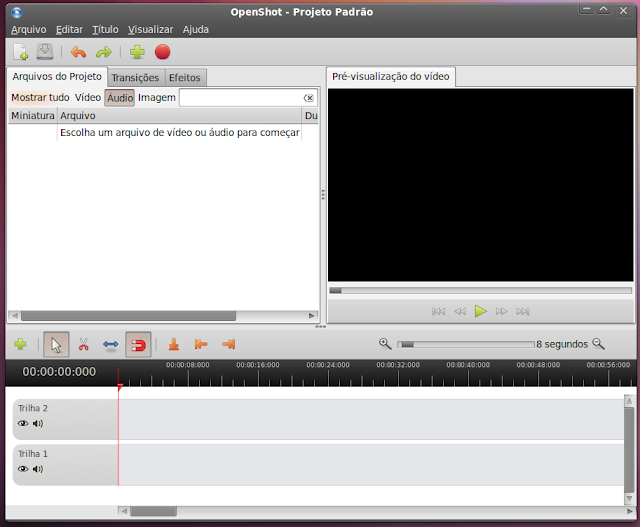Click the '8 segundos' zoom label
The width and height of the screenshot is (640, 527).
[562, 344]
